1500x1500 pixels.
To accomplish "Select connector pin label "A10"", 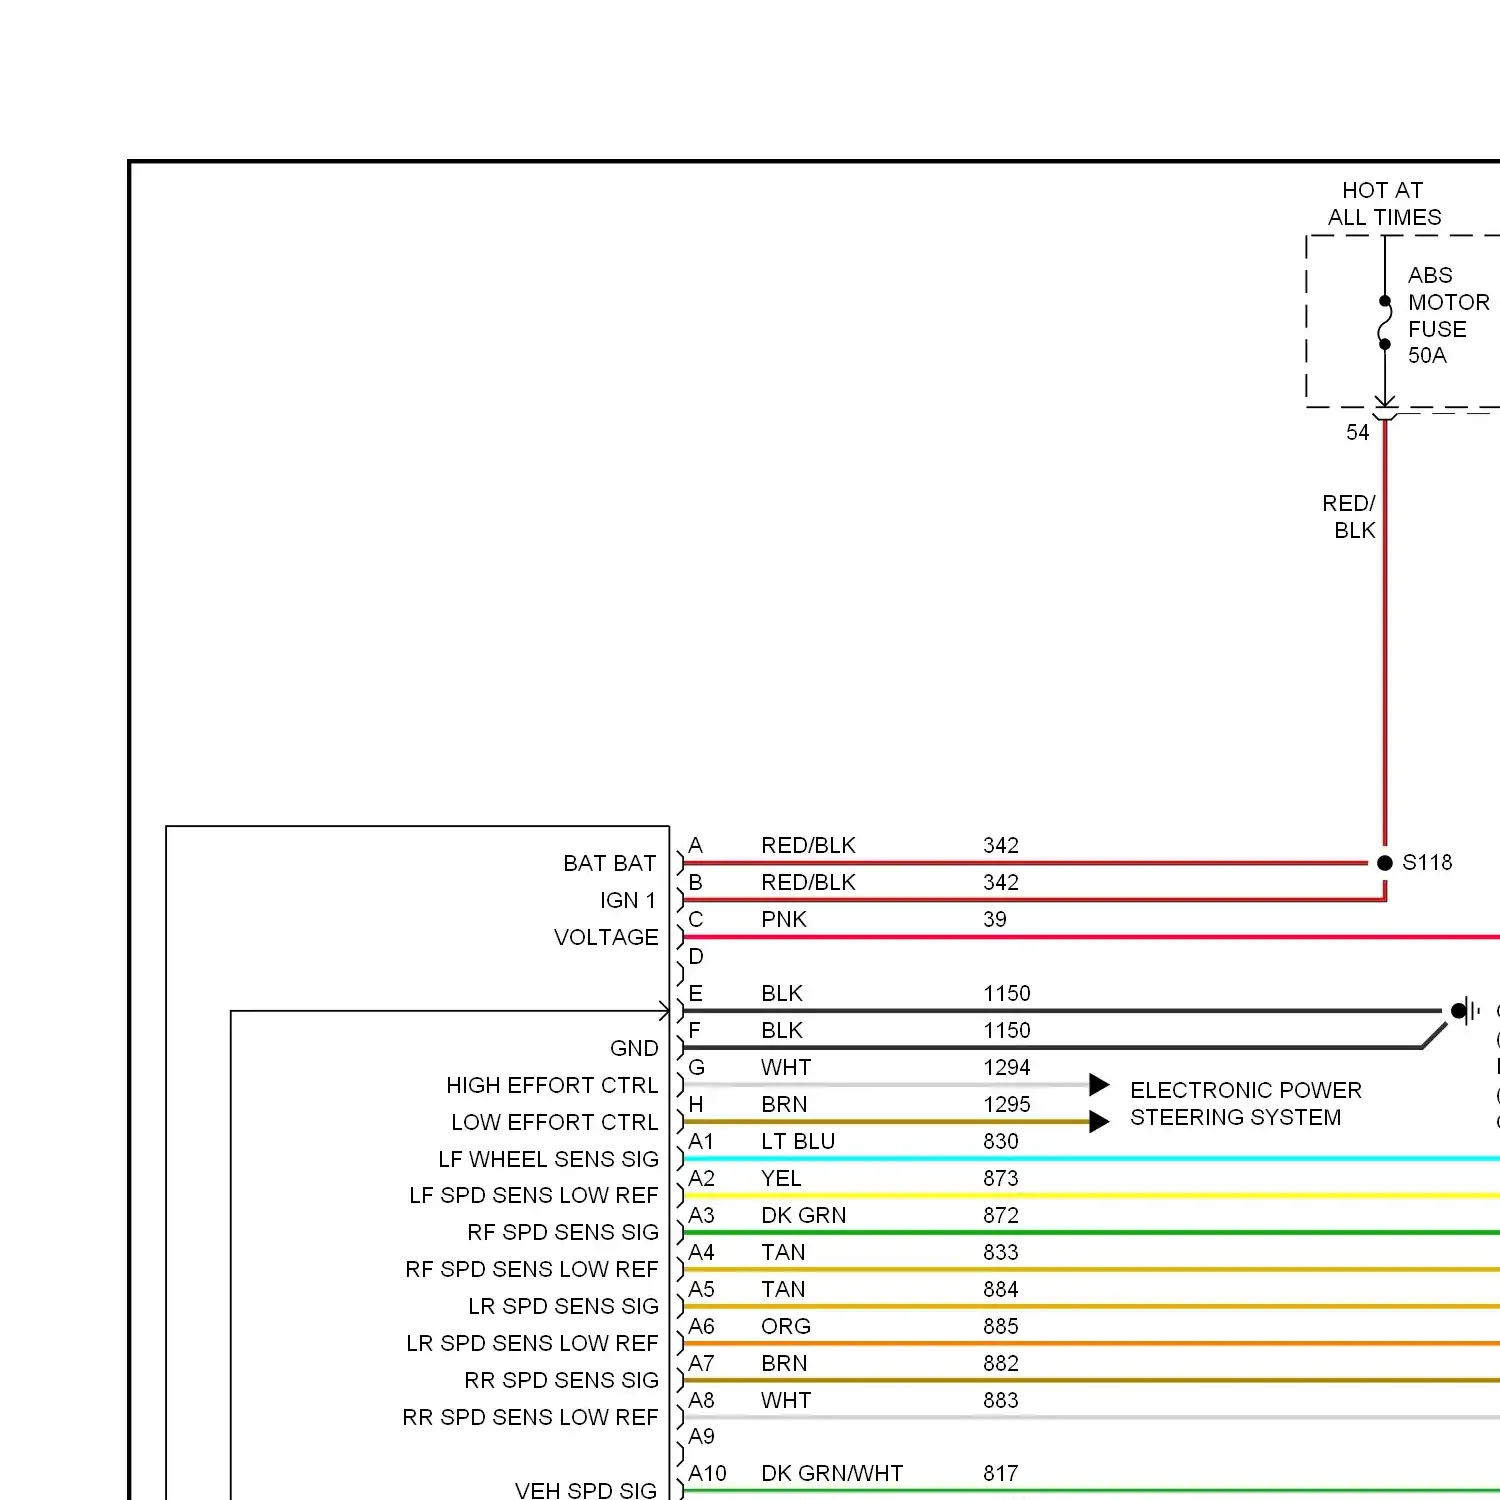I will [x=707, y=1474].
